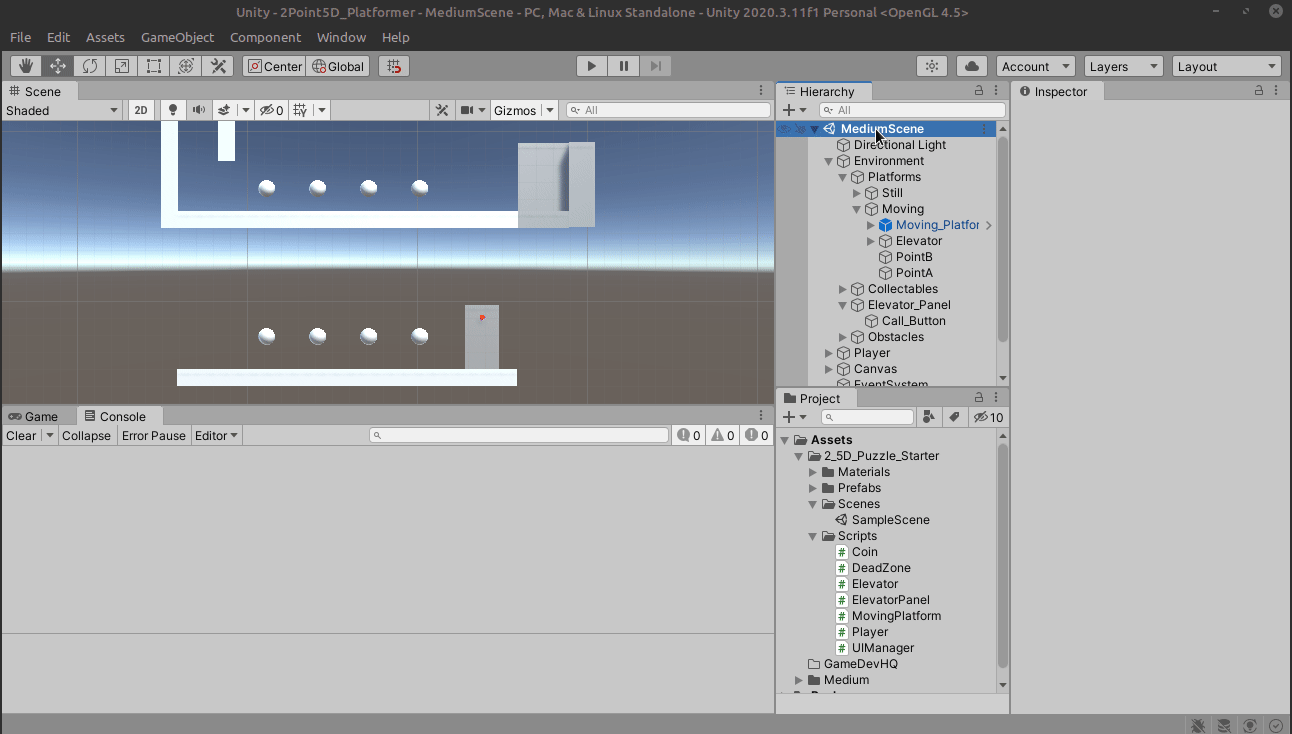
Task: Toggle grid snapping in the main toolbar
Action: click(394, 66)
